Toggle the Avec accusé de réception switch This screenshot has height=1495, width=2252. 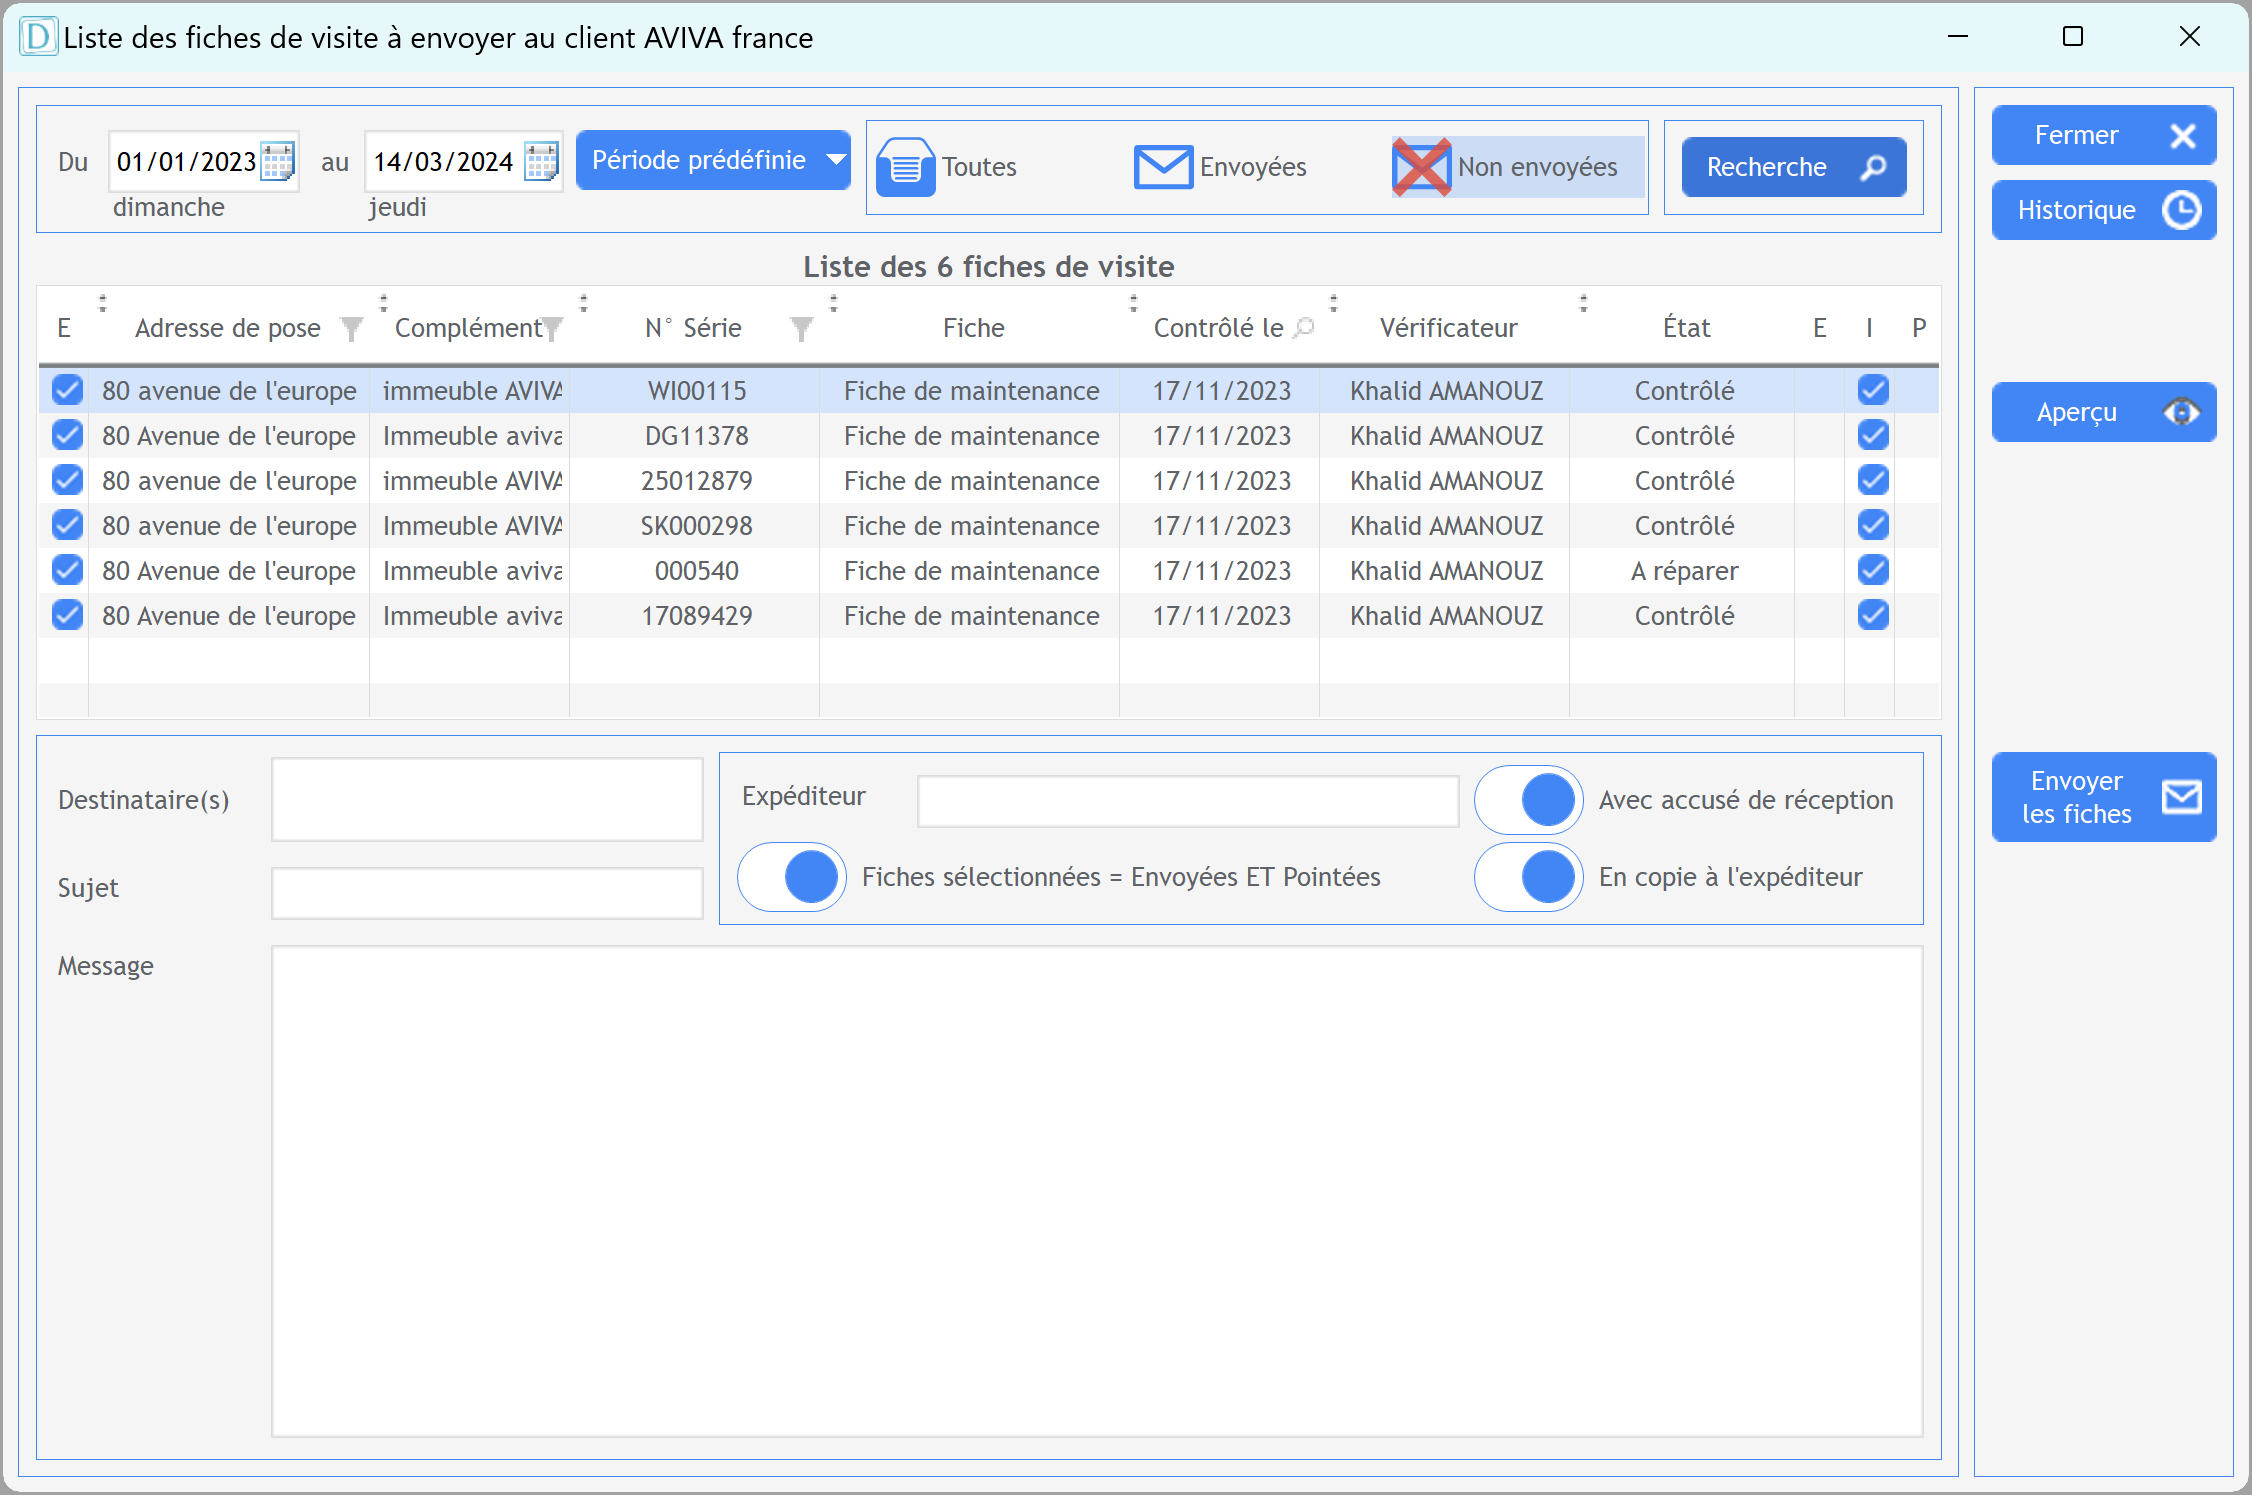1528,800
